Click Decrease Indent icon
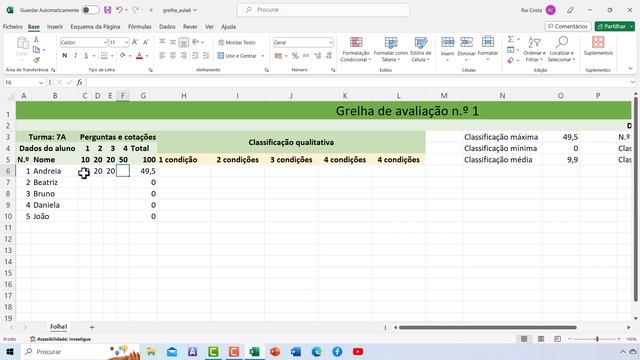This screenshot has width=640, height=360. [x=195, y=56]
